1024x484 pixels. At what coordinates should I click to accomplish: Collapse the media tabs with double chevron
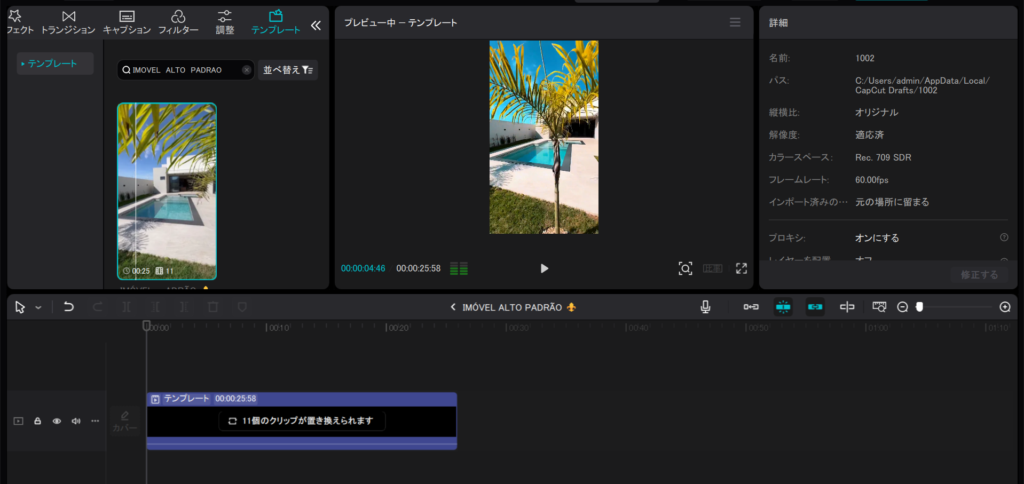(315, 25)
